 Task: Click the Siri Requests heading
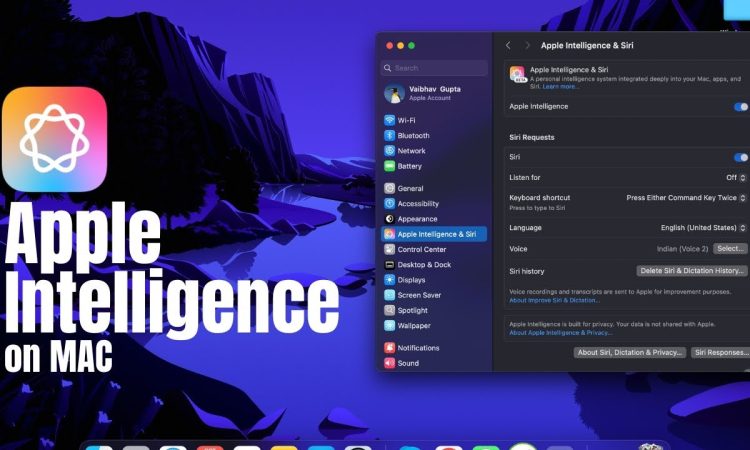(532, 137)
